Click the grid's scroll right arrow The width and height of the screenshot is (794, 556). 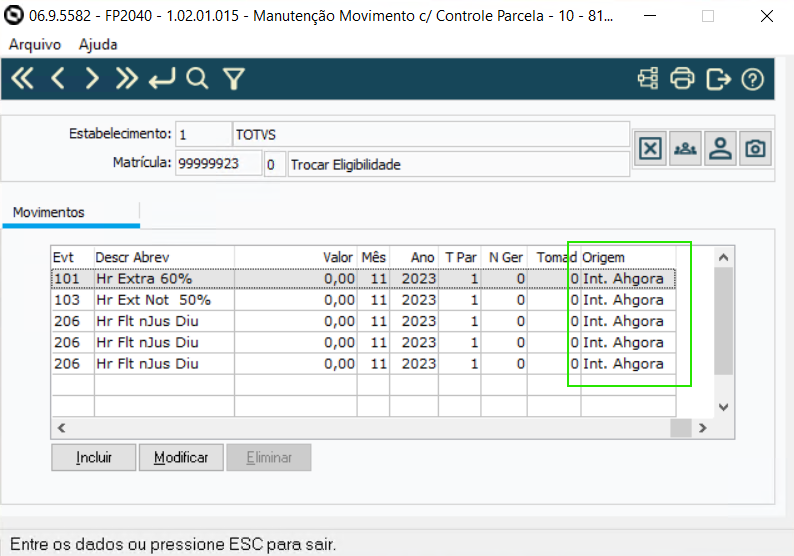click(702, 428)
